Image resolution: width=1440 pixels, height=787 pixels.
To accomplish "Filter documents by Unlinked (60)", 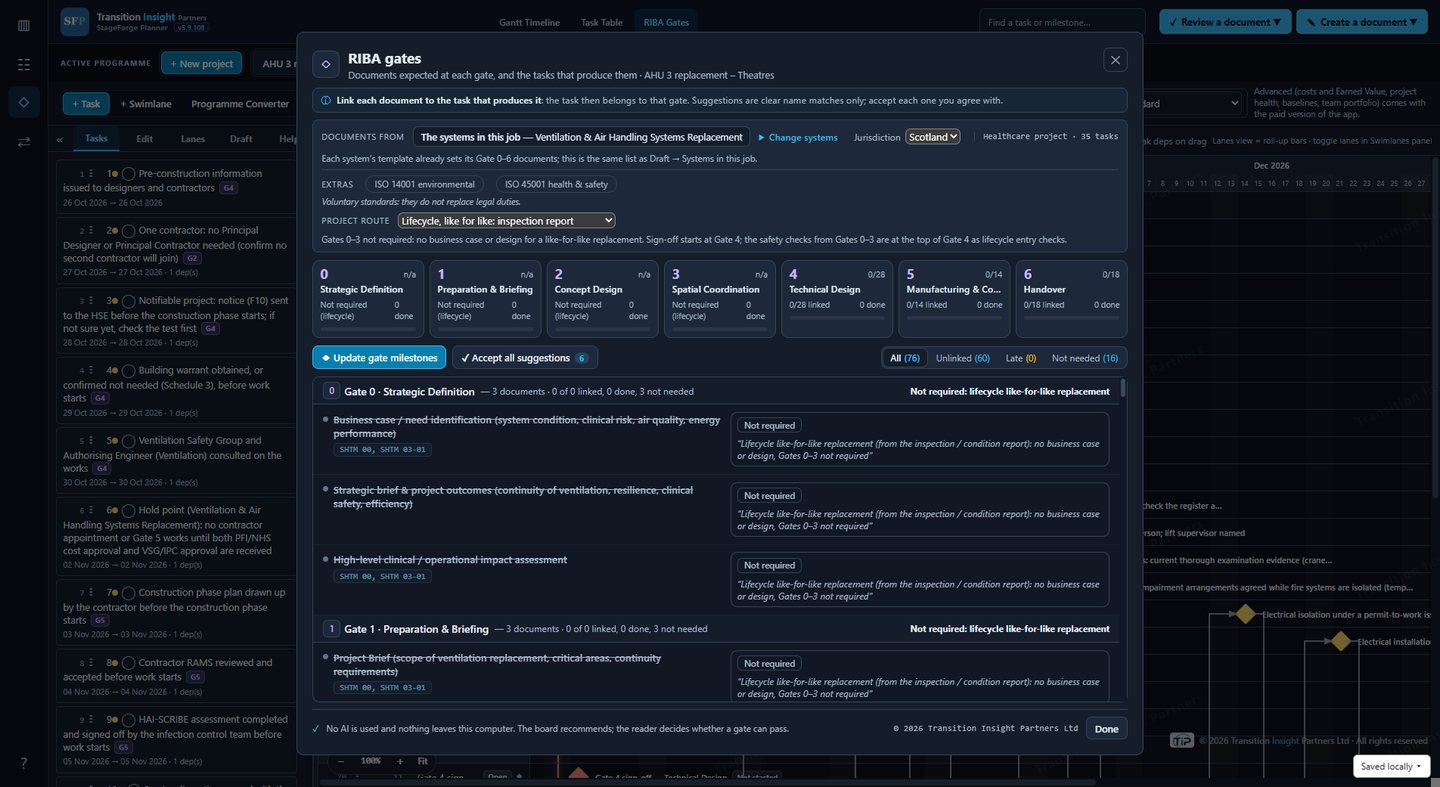I will [x=963, y=358].
